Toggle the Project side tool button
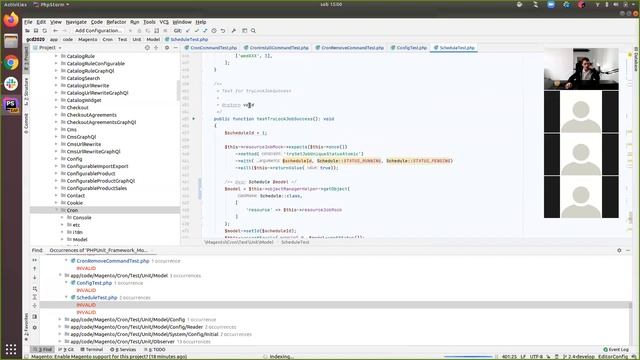 27,59
